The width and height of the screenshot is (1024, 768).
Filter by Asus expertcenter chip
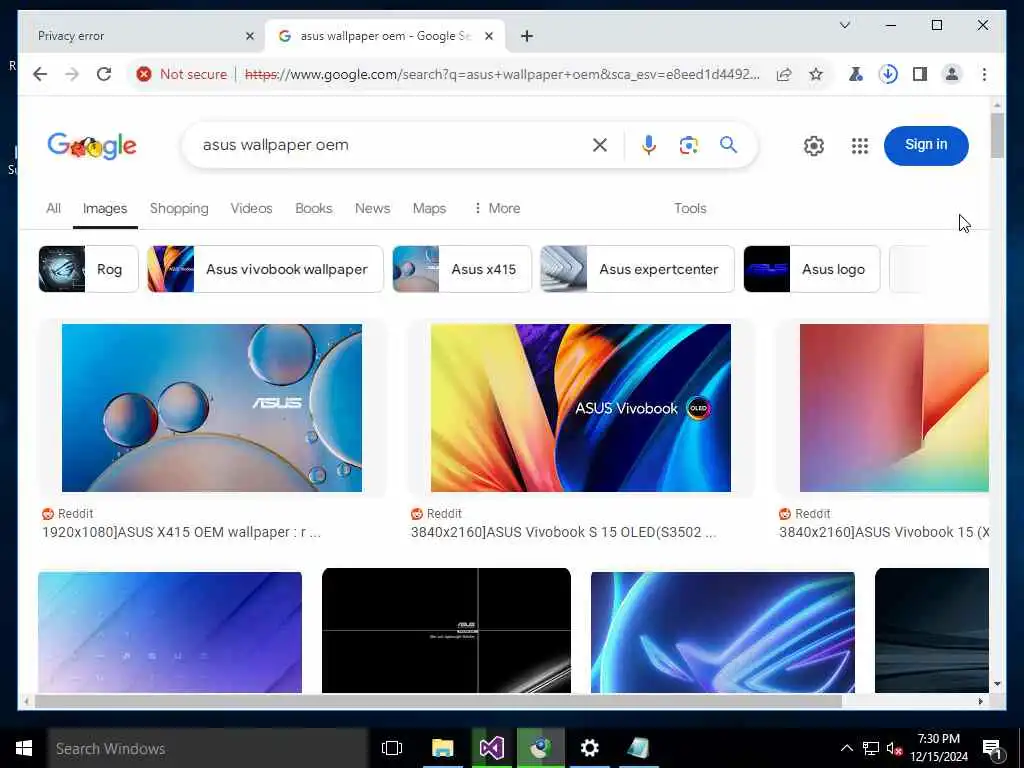637,269
